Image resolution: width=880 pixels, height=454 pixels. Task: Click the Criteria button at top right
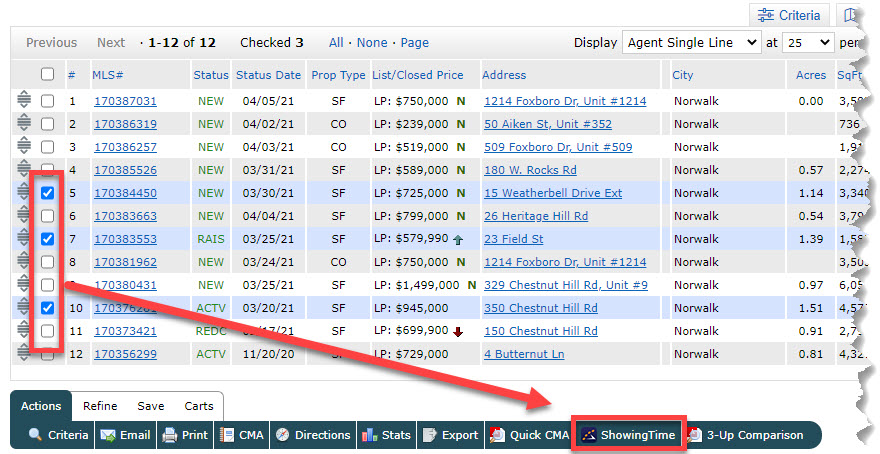[x=789, y=15]
